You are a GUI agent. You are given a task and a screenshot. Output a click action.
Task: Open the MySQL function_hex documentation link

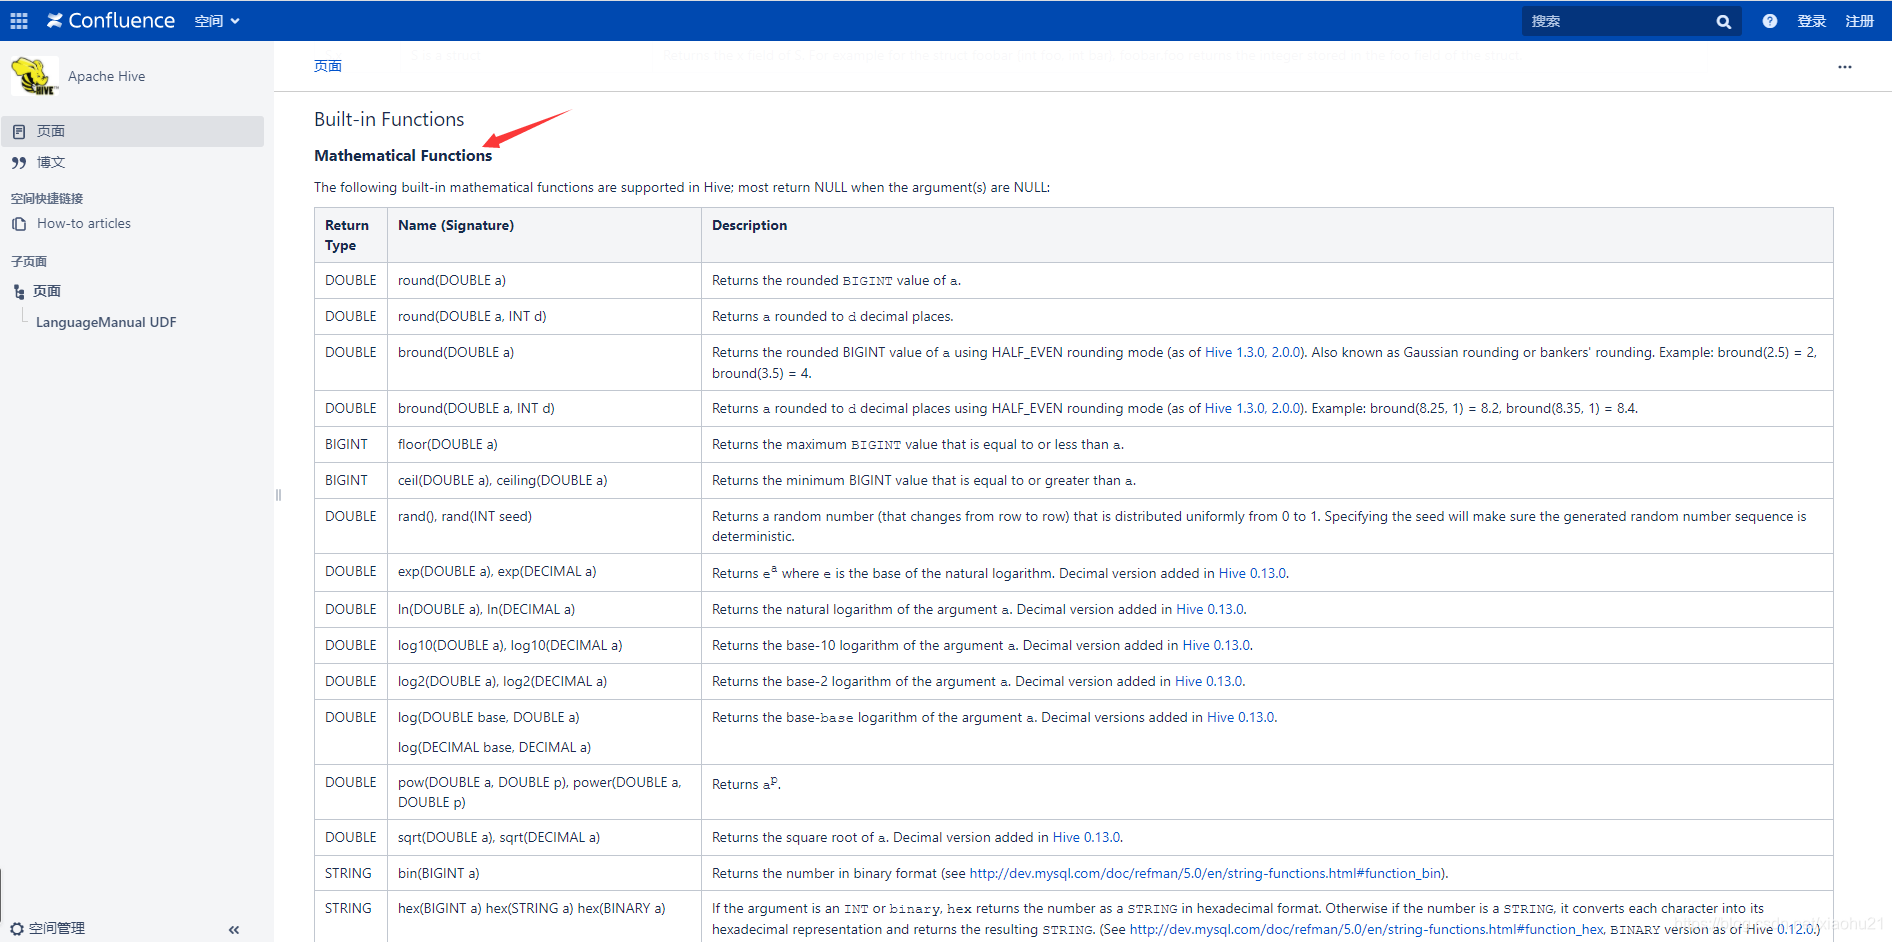coord(1367,929)
